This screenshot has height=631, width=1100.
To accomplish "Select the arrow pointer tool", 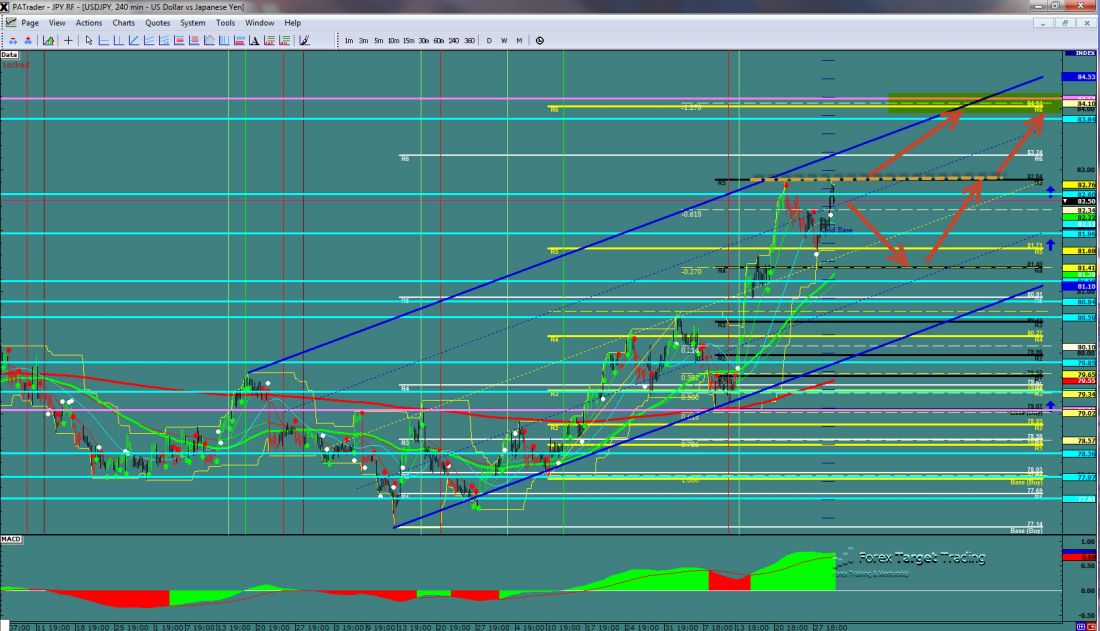I will [x=89, y=41].
